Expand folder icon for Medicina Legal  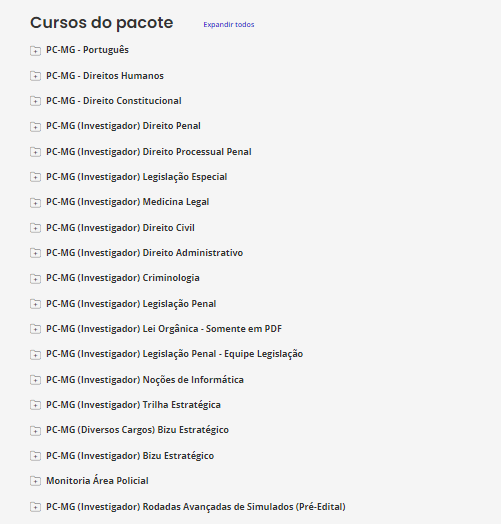tap(35, 202)
